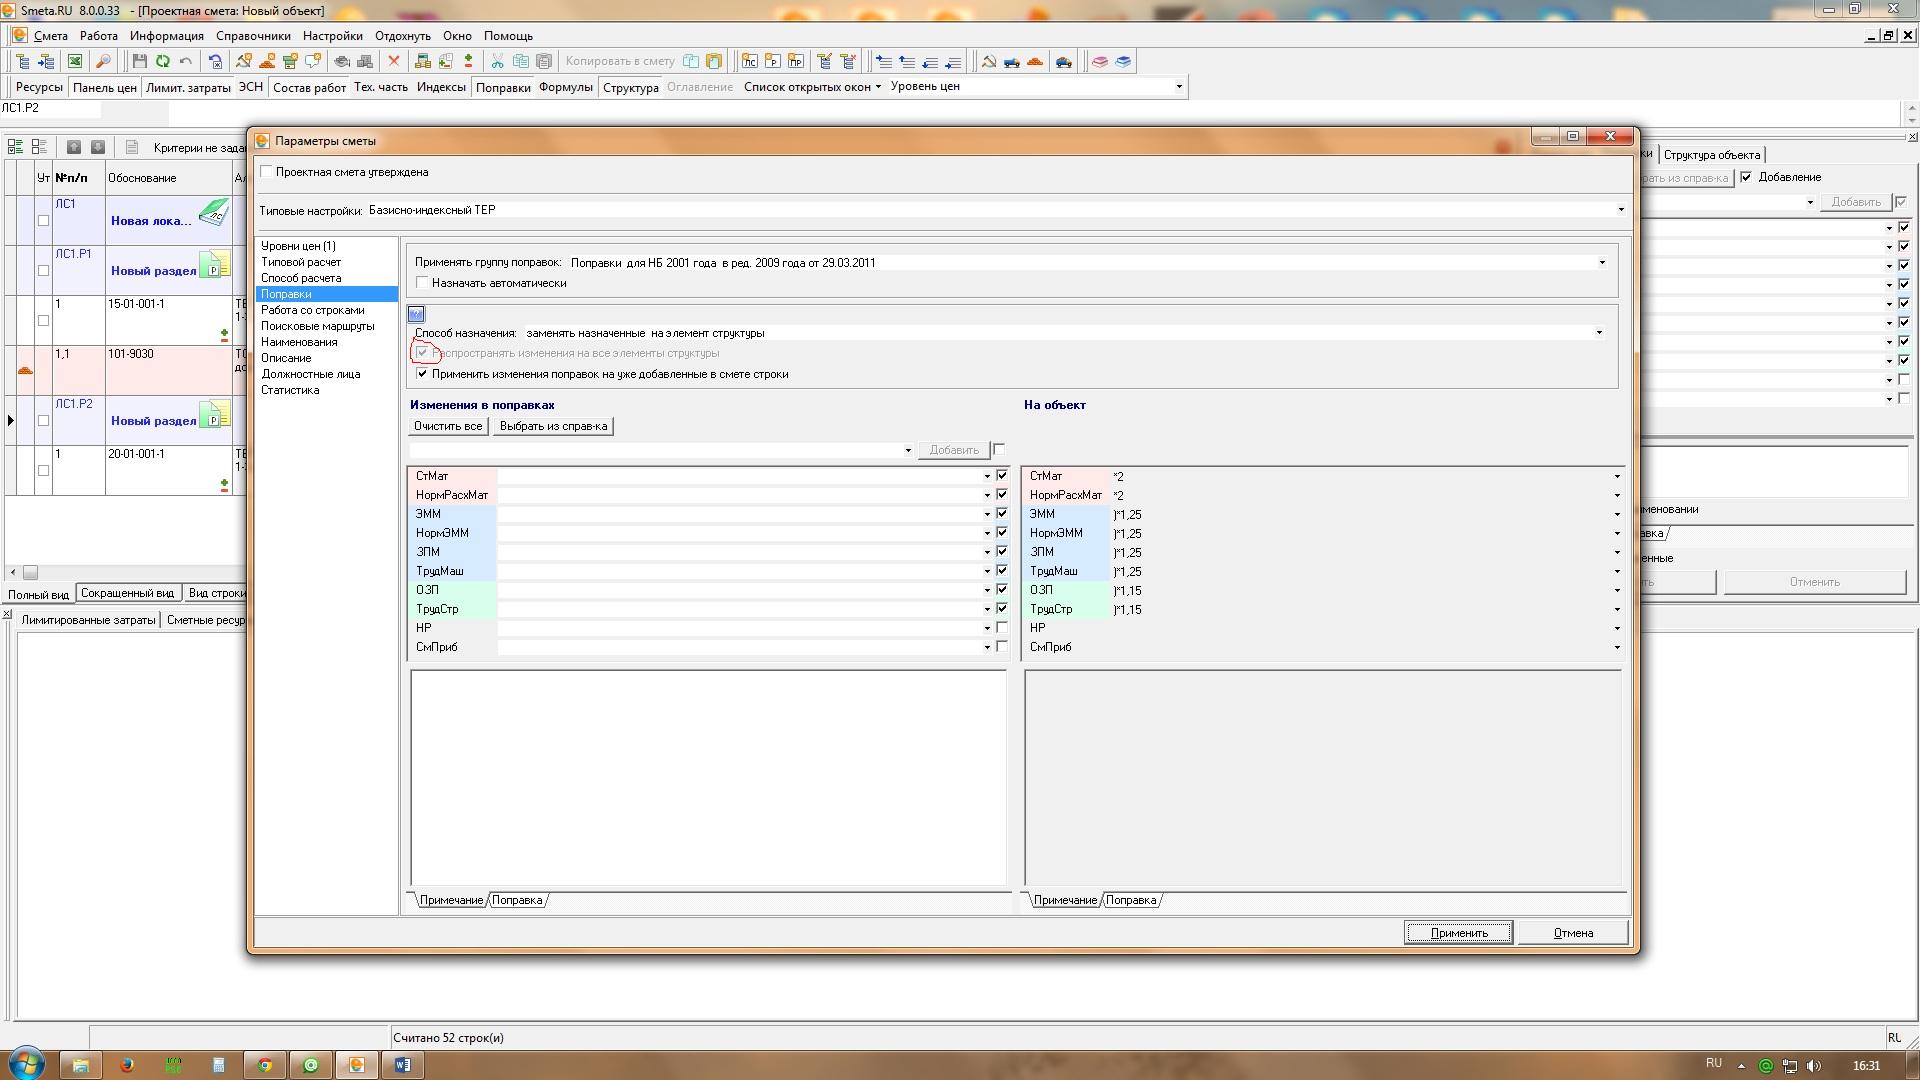Viewport: 1920px width, 1080px height.
Task: Expand Применять группу поправок dropdown
Action: 1602,263
